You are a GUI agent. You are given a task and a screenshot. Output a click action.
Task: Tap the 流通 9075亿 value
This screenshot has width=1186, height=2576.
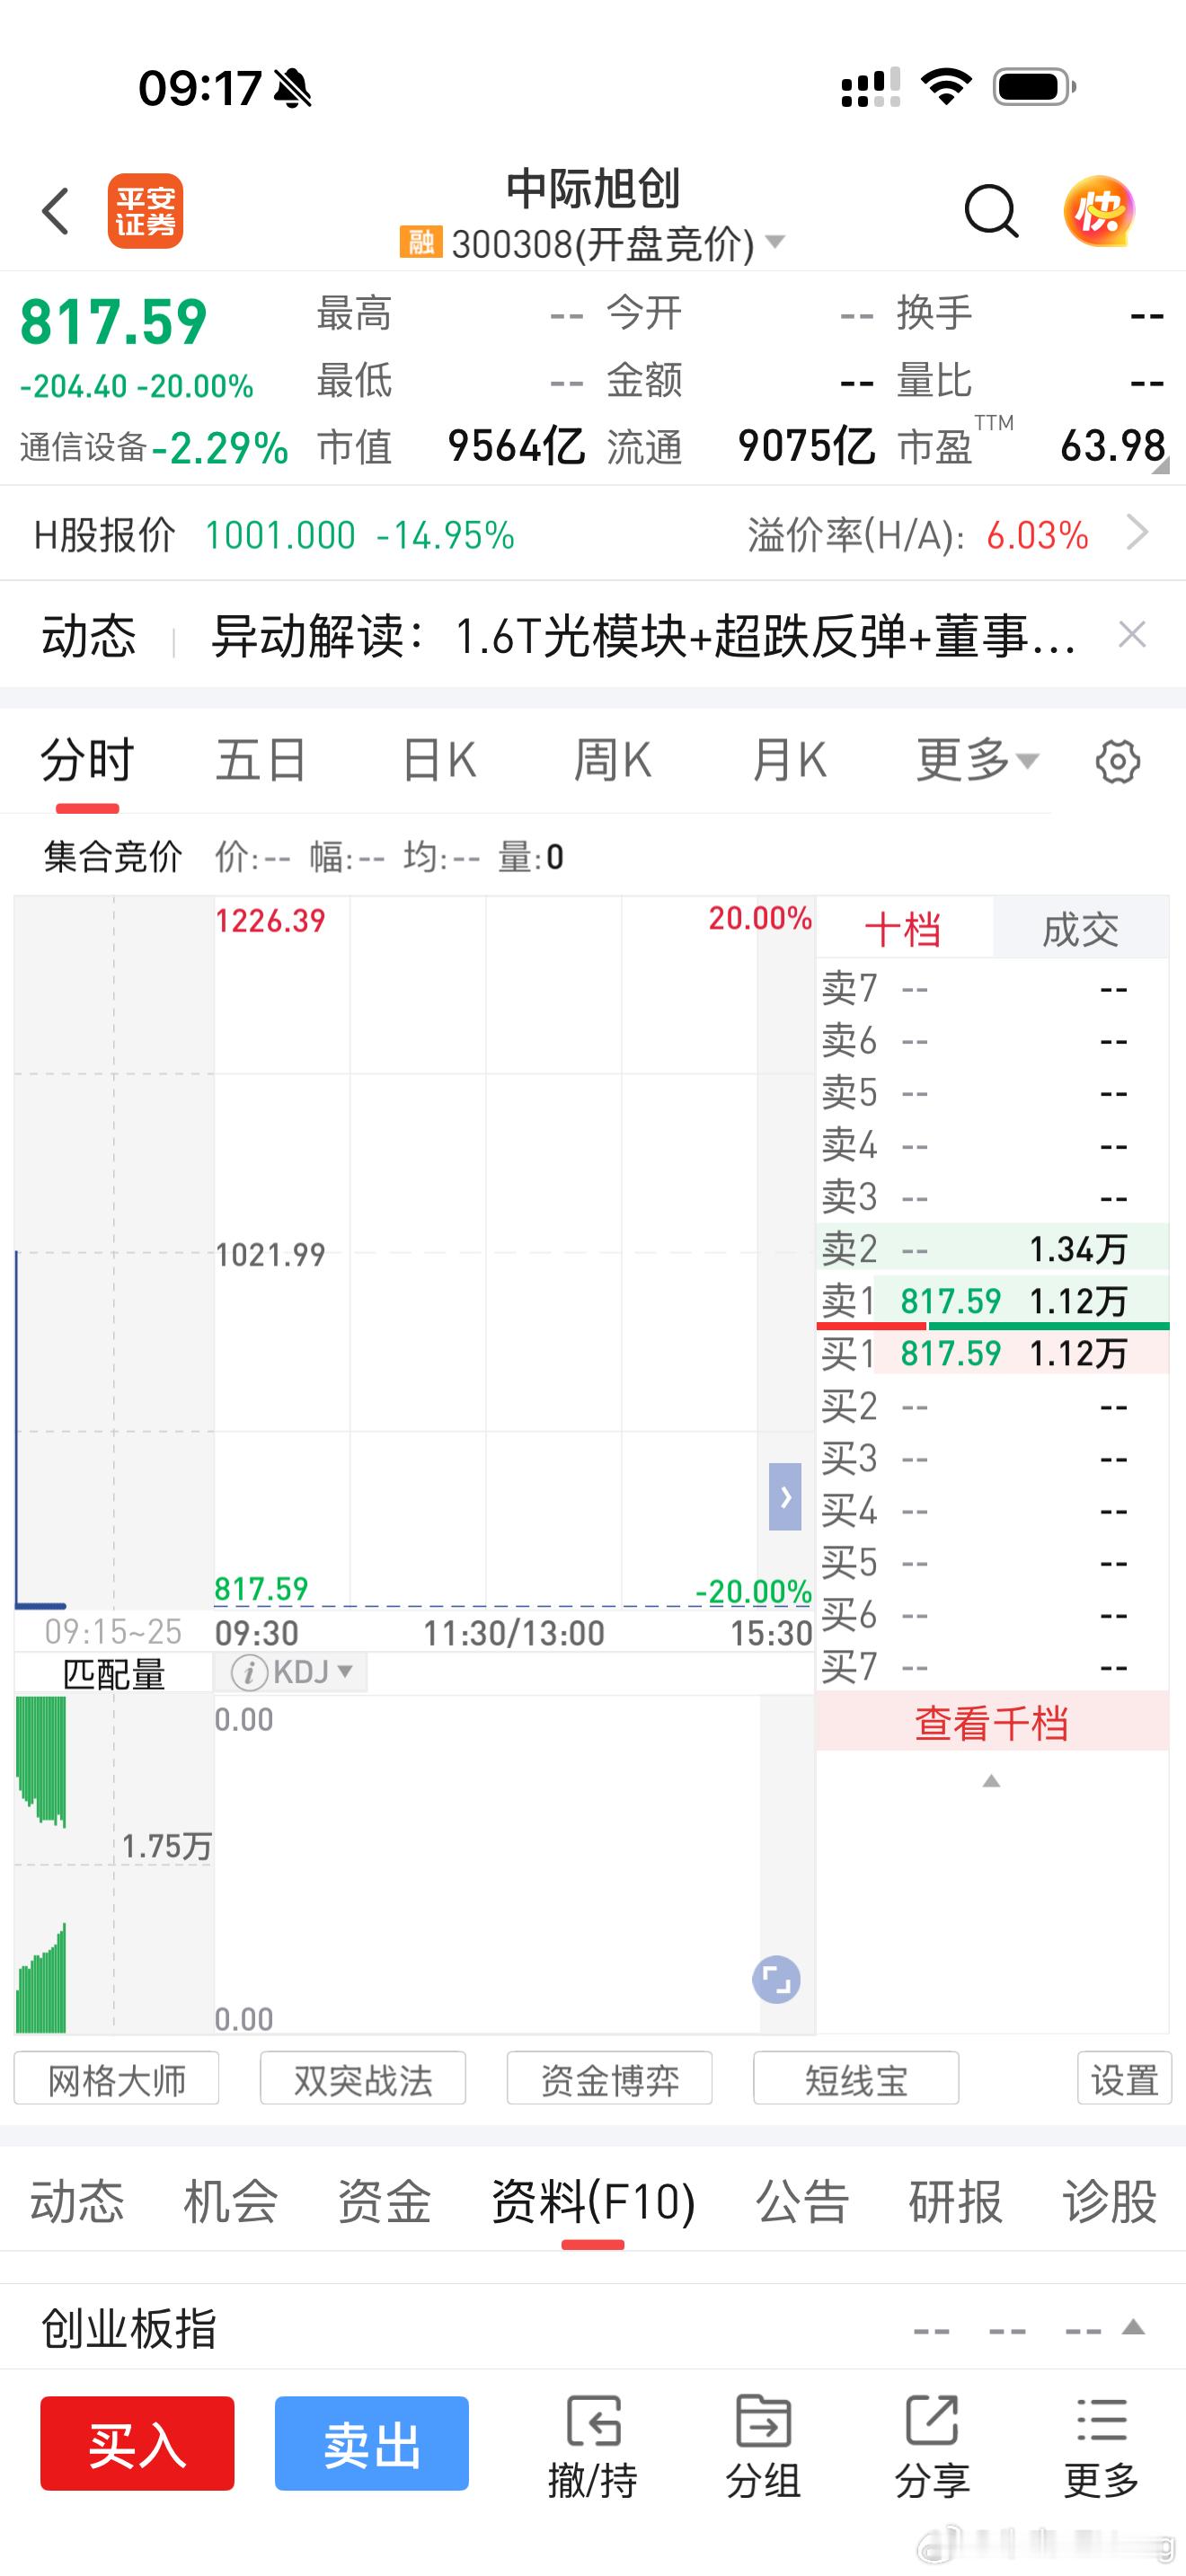pyautogui.click(x=806, y=446)
